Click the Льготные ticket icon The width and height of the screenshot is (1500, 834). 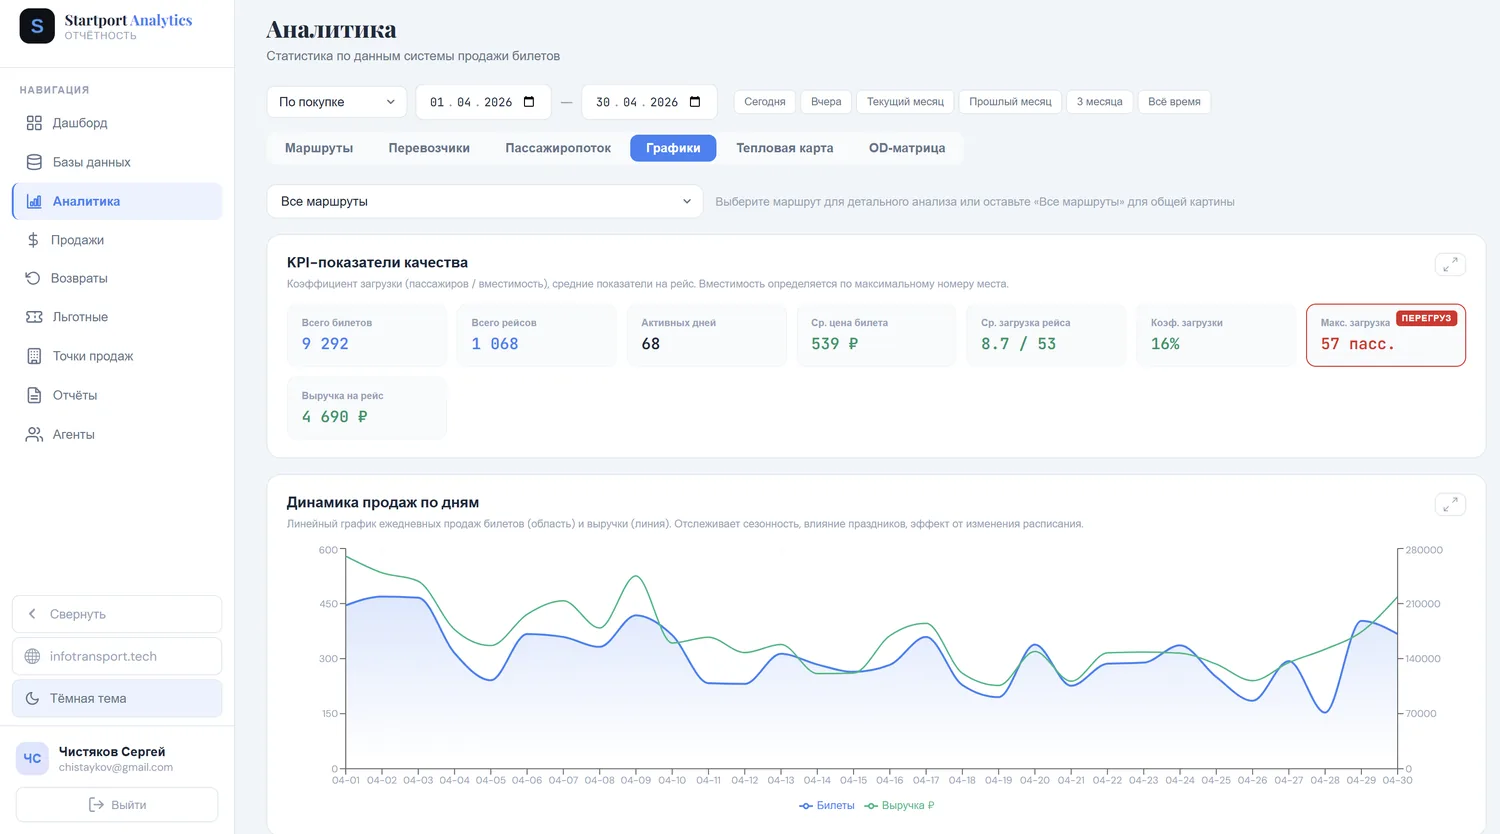33,317
